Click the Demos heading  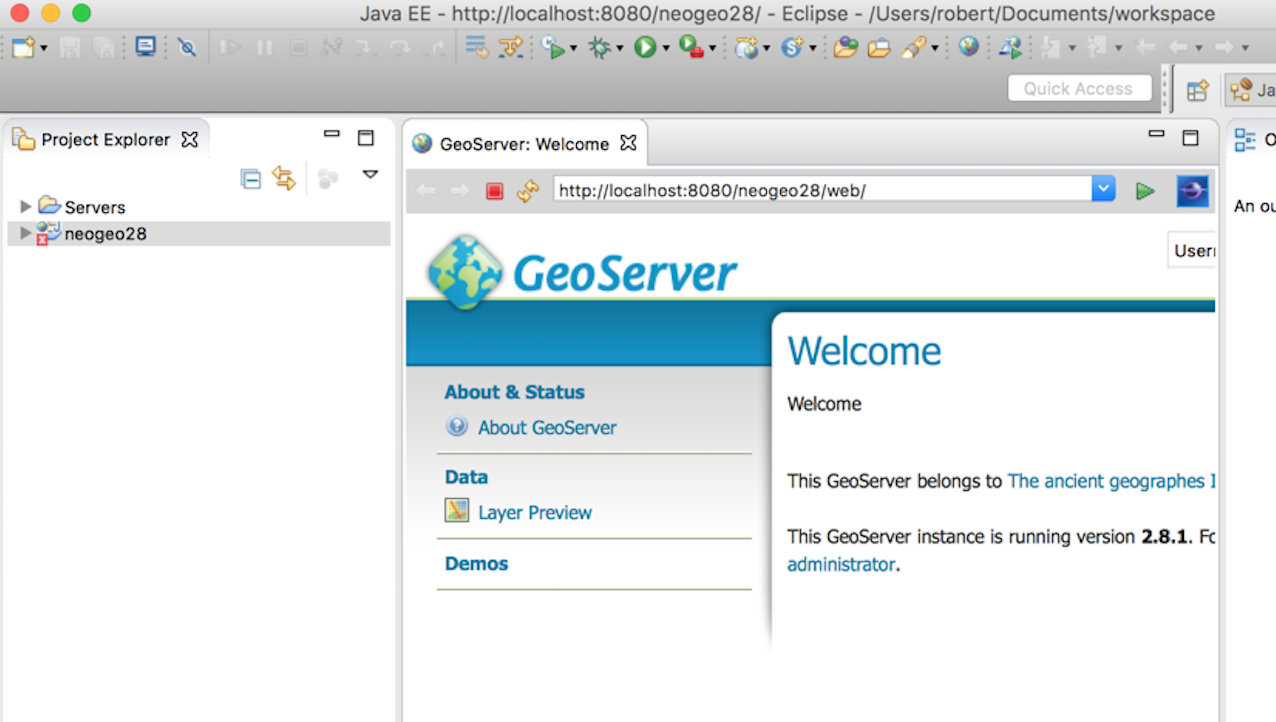pos(476,564)
